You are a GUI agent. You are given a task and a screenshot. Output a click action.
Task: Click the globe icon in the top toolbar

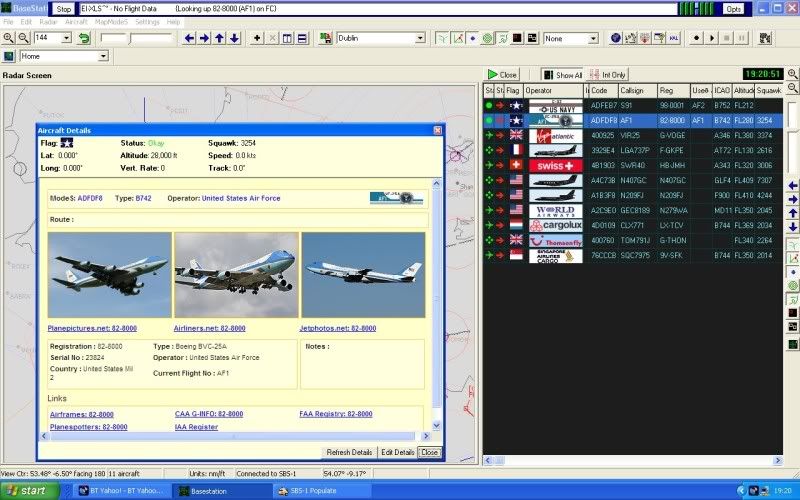click(x=616, y=38)
